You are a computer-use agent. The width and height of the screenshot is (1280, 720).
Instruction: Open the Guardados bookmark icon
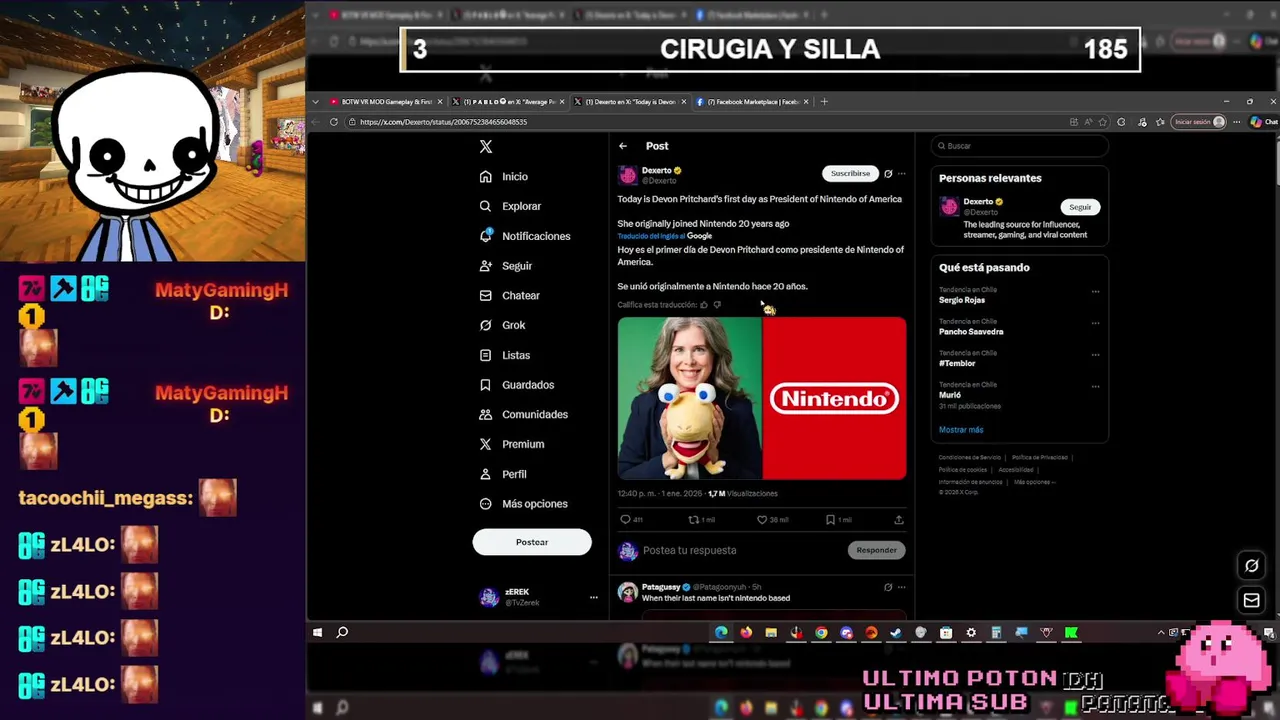(486, 385)
